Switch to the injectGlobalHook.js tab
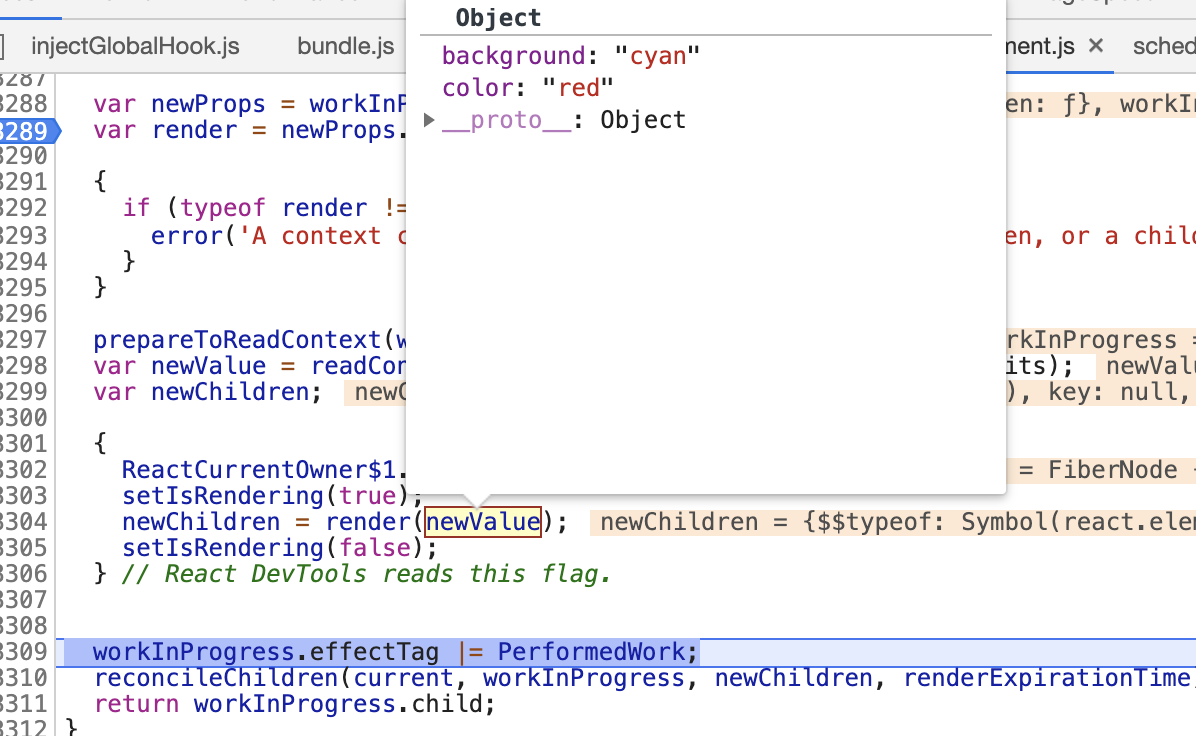Screen dimensions: 1196x736 pyautogui.click(x=135, y=47)
